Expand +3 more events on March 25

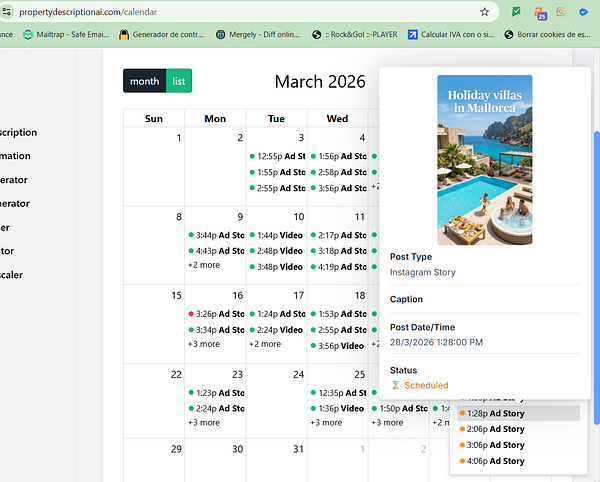click(326, 423)
